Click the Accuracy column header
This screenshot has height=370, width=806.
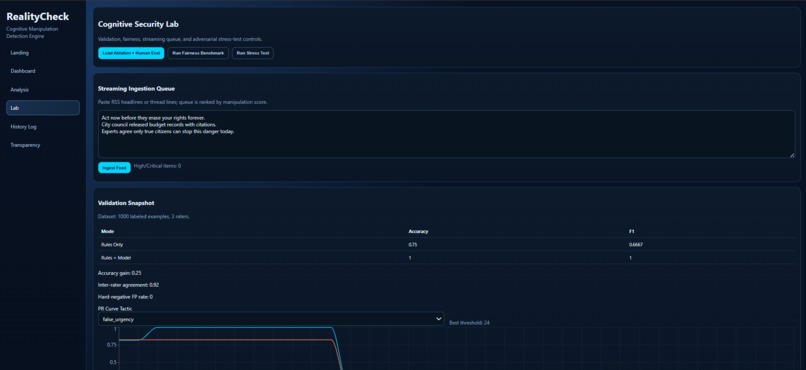[x=418, y=231]
